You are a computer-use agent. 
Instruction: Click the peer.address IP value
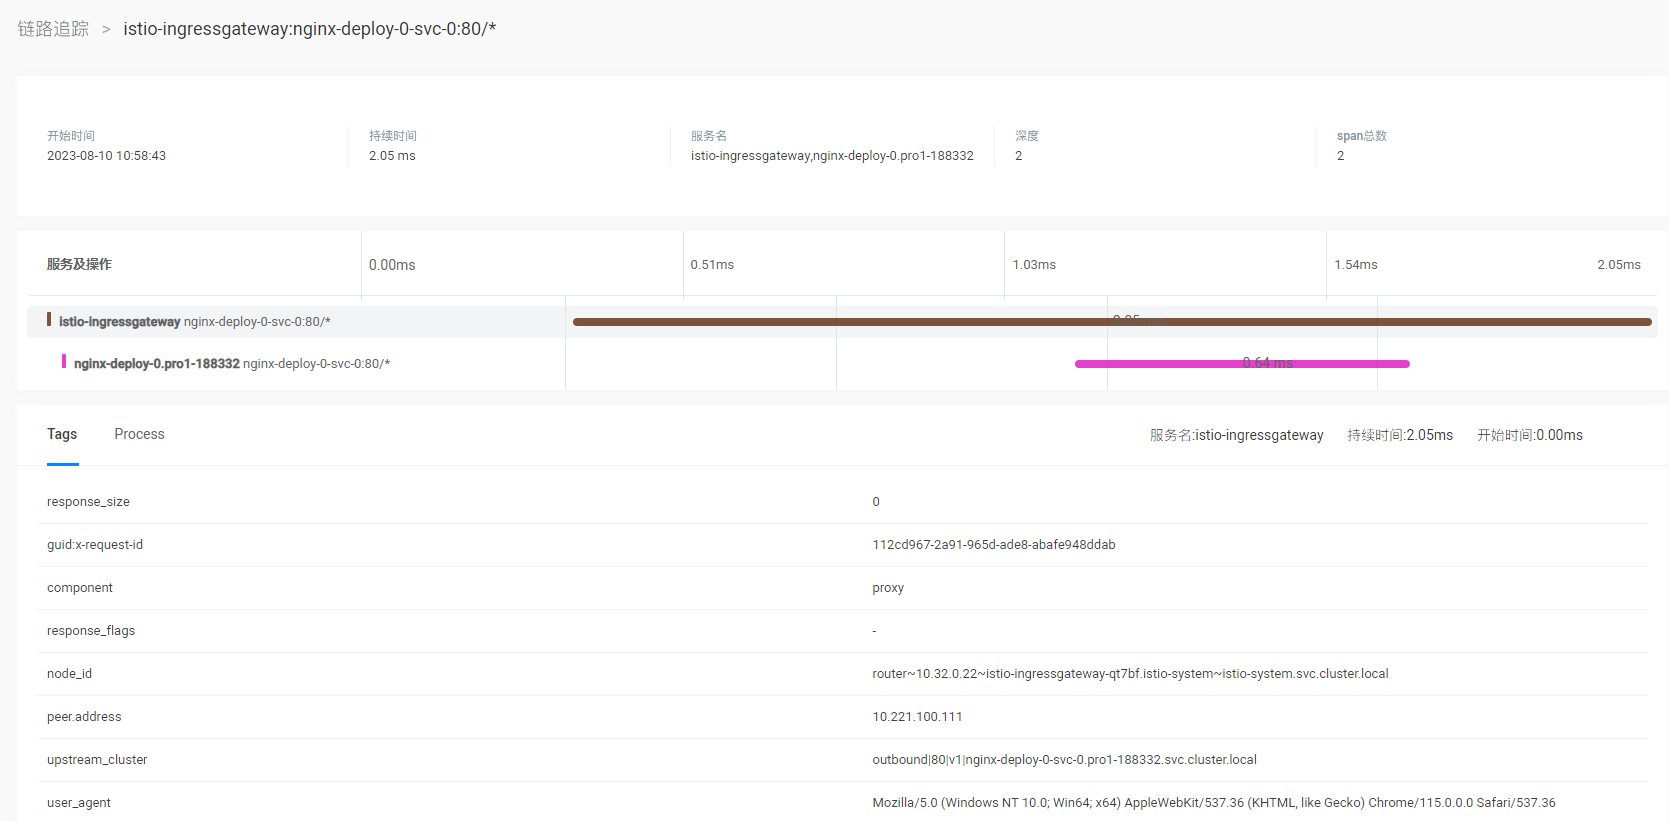coord(917,717)
